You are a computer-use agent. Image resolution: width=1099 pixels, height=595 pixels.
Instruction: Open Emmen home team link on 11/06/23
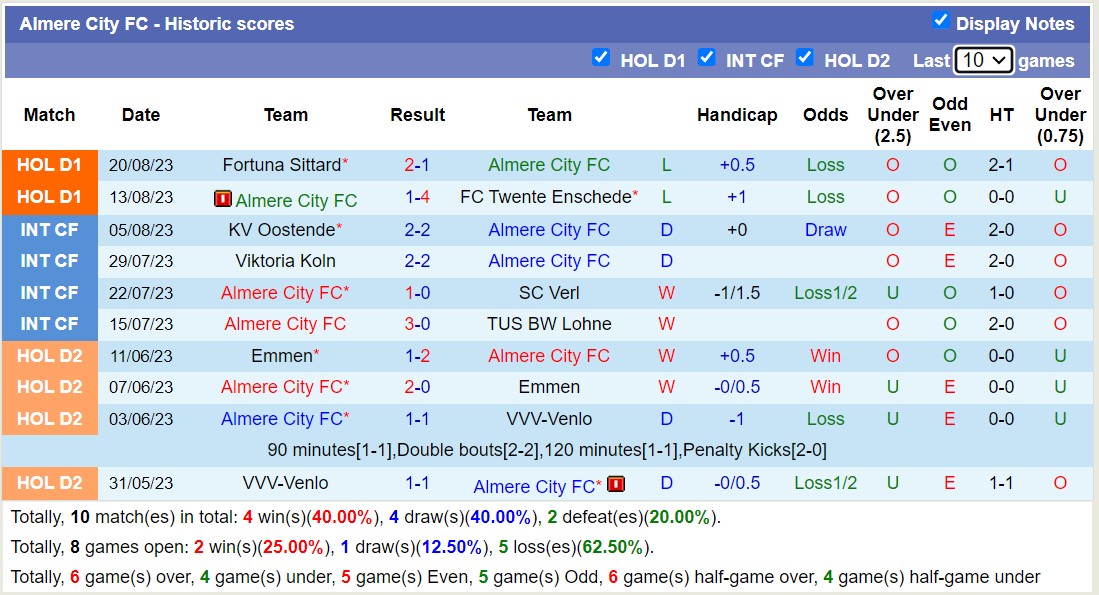click(281, 355)
